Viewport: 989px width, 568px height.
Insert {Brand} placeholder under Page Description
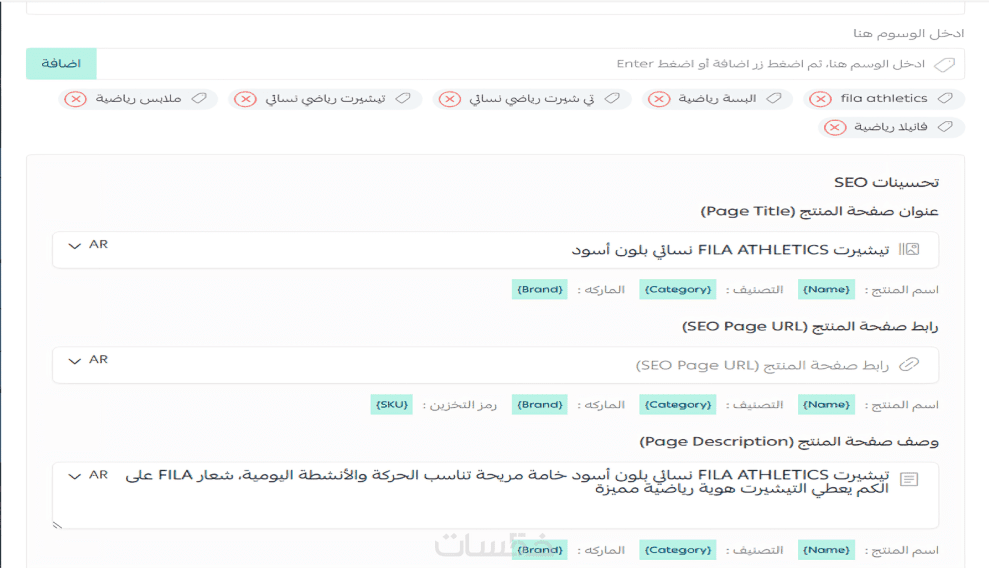pyautogui.click(x=539, y=550)
